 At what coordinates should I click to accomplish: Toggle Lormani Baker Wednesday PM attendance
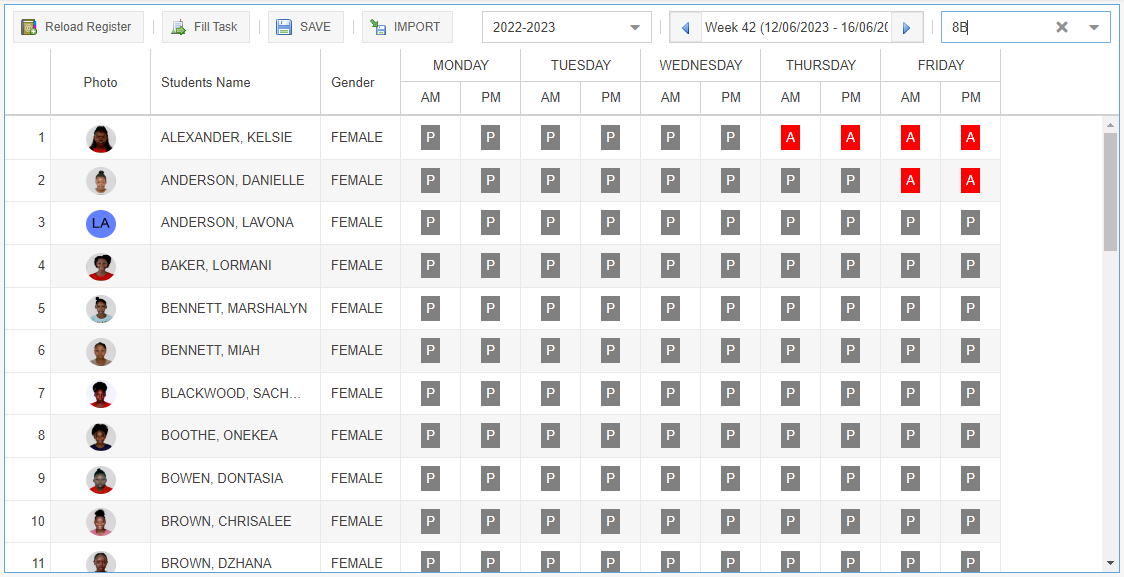coord(730,265)
